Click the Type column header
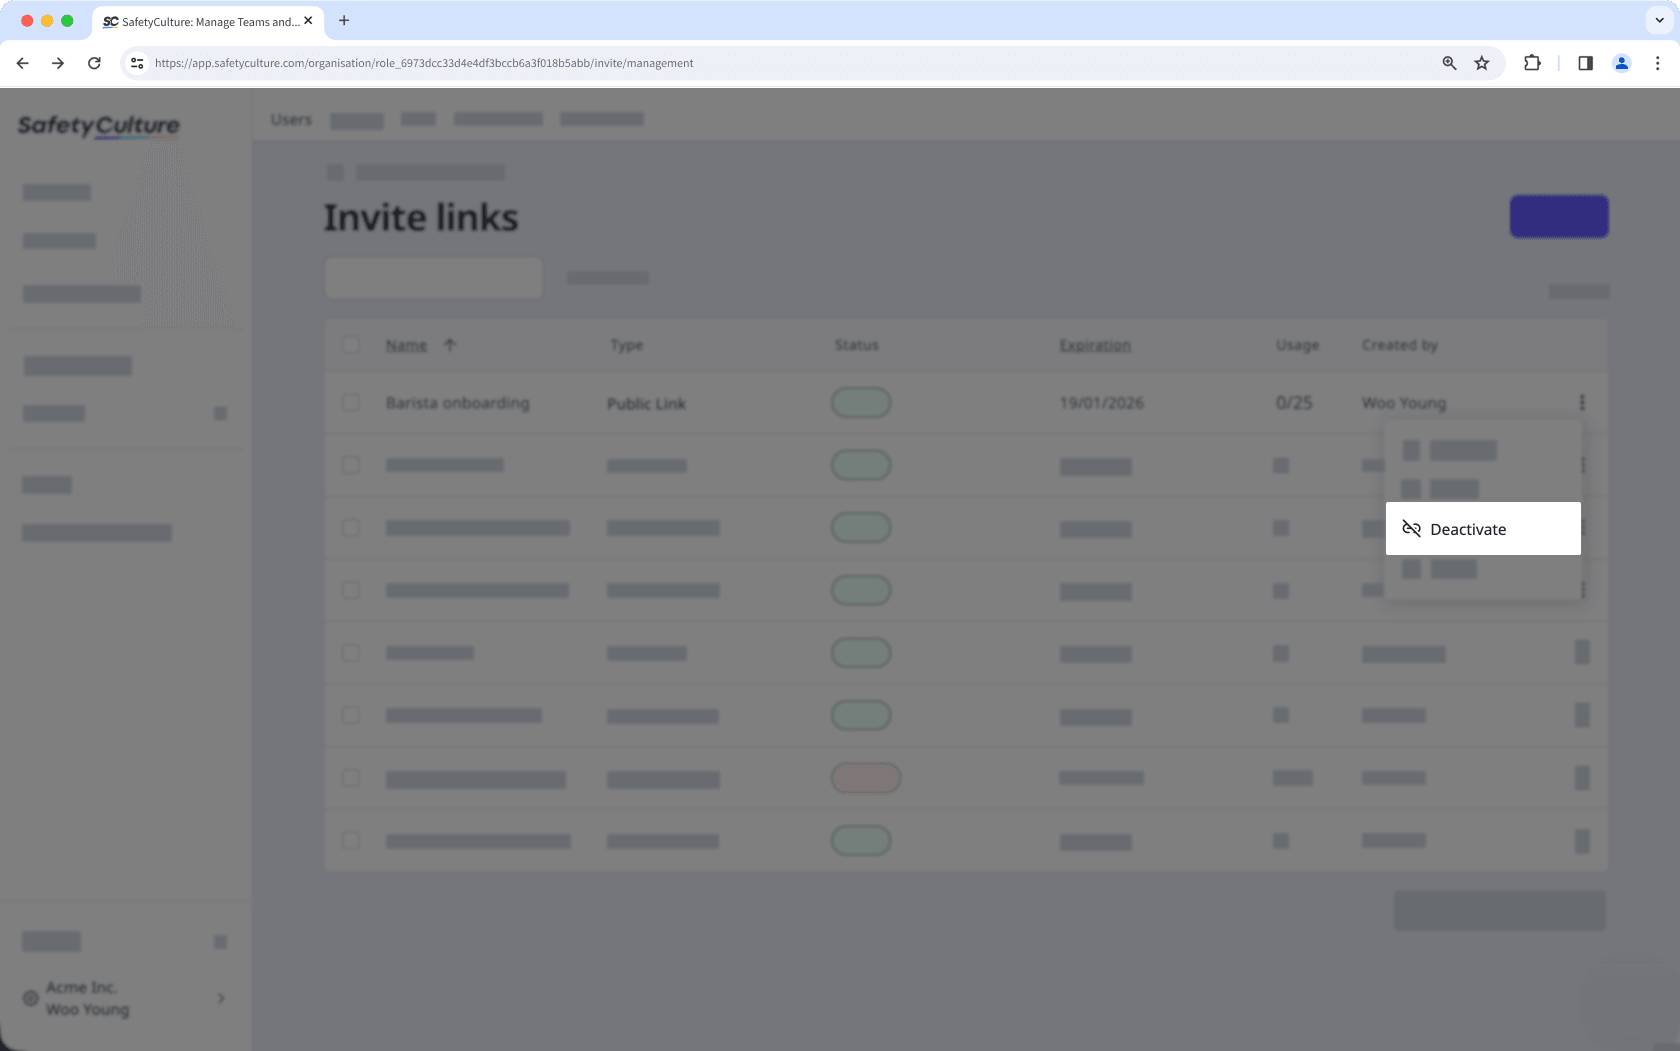Screen dimensions: 1680x1051 click(x=627, y=345)
